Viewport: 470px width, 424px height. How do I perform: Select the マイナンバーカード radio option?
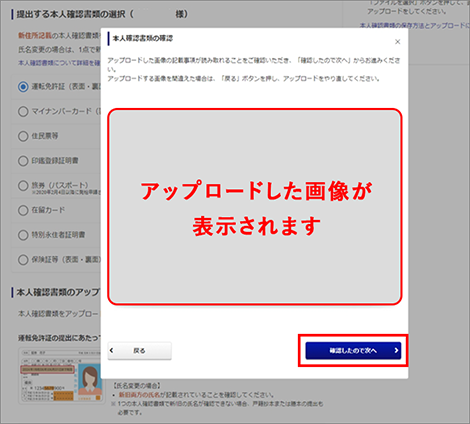click(x=23, y=111)
